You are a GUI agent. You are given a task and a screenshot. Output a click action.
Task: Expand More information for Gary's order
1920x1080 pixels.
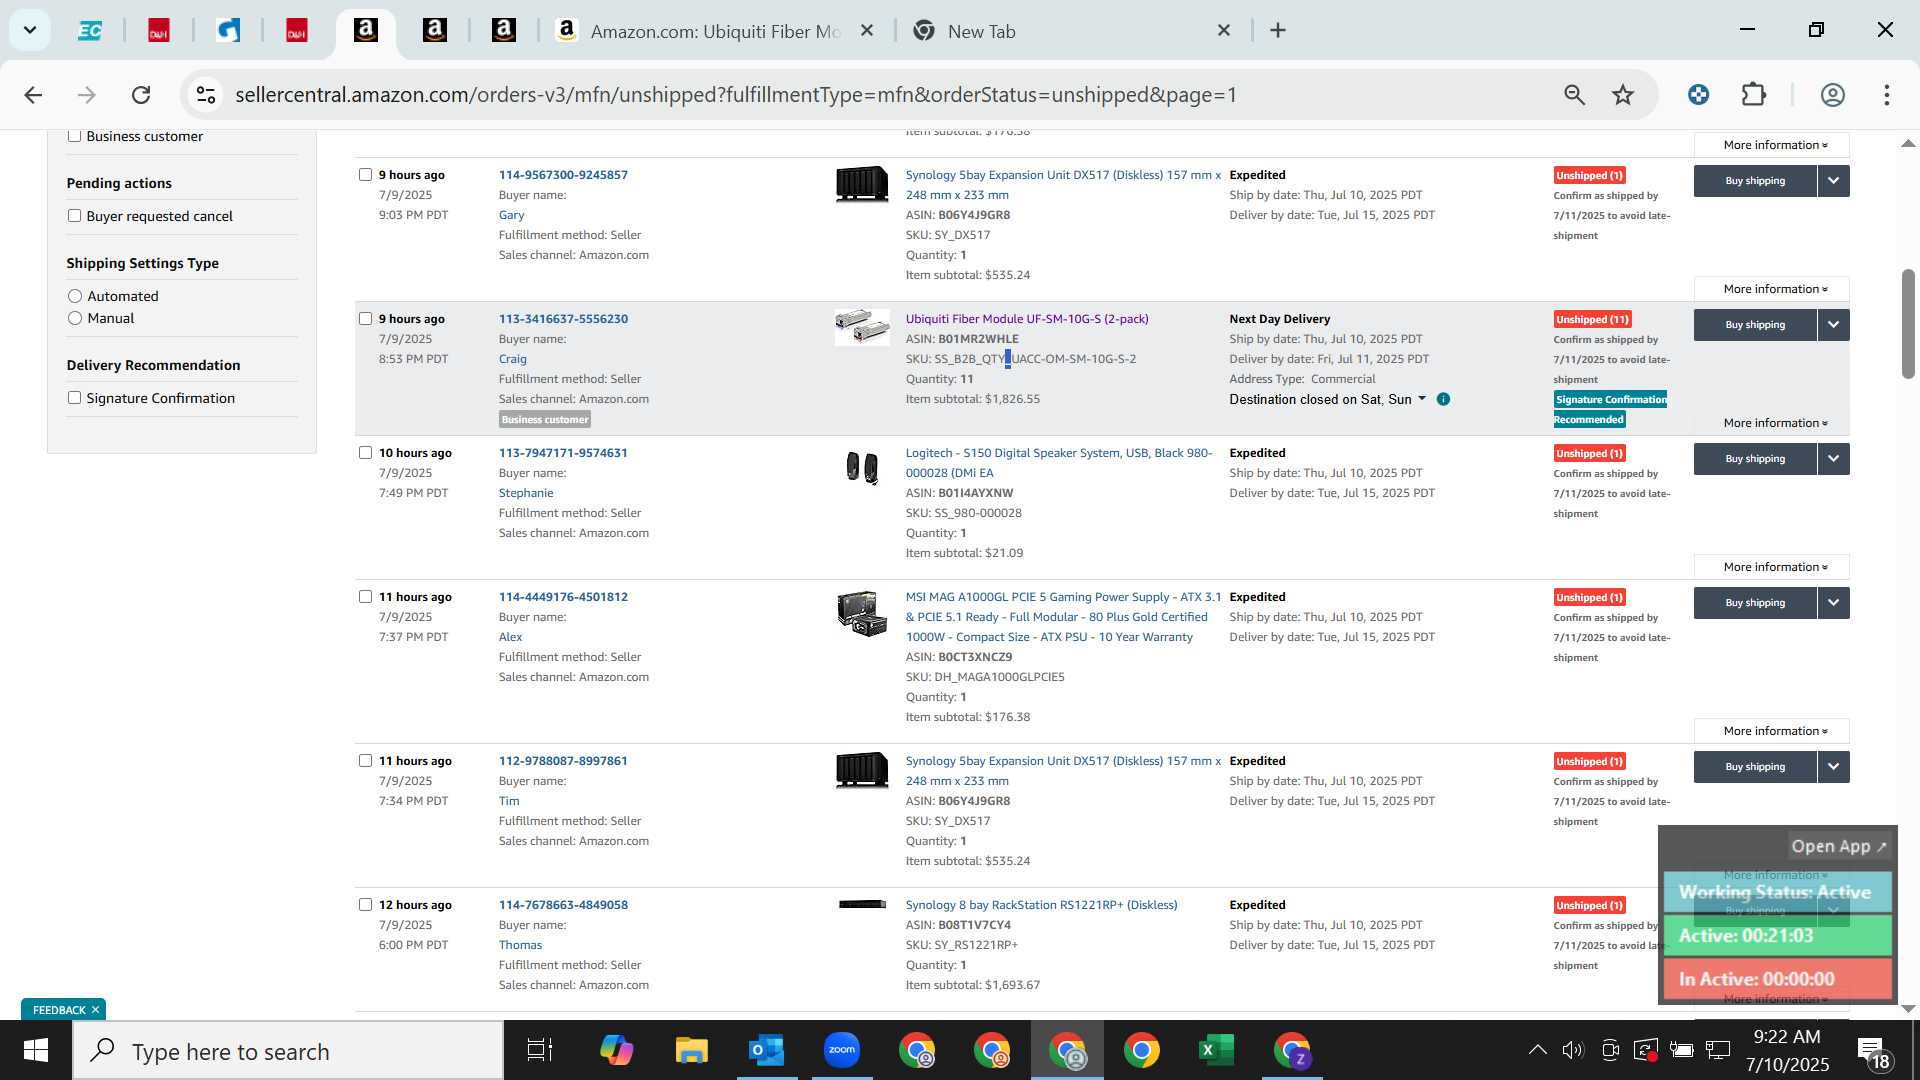point(1772,289)
